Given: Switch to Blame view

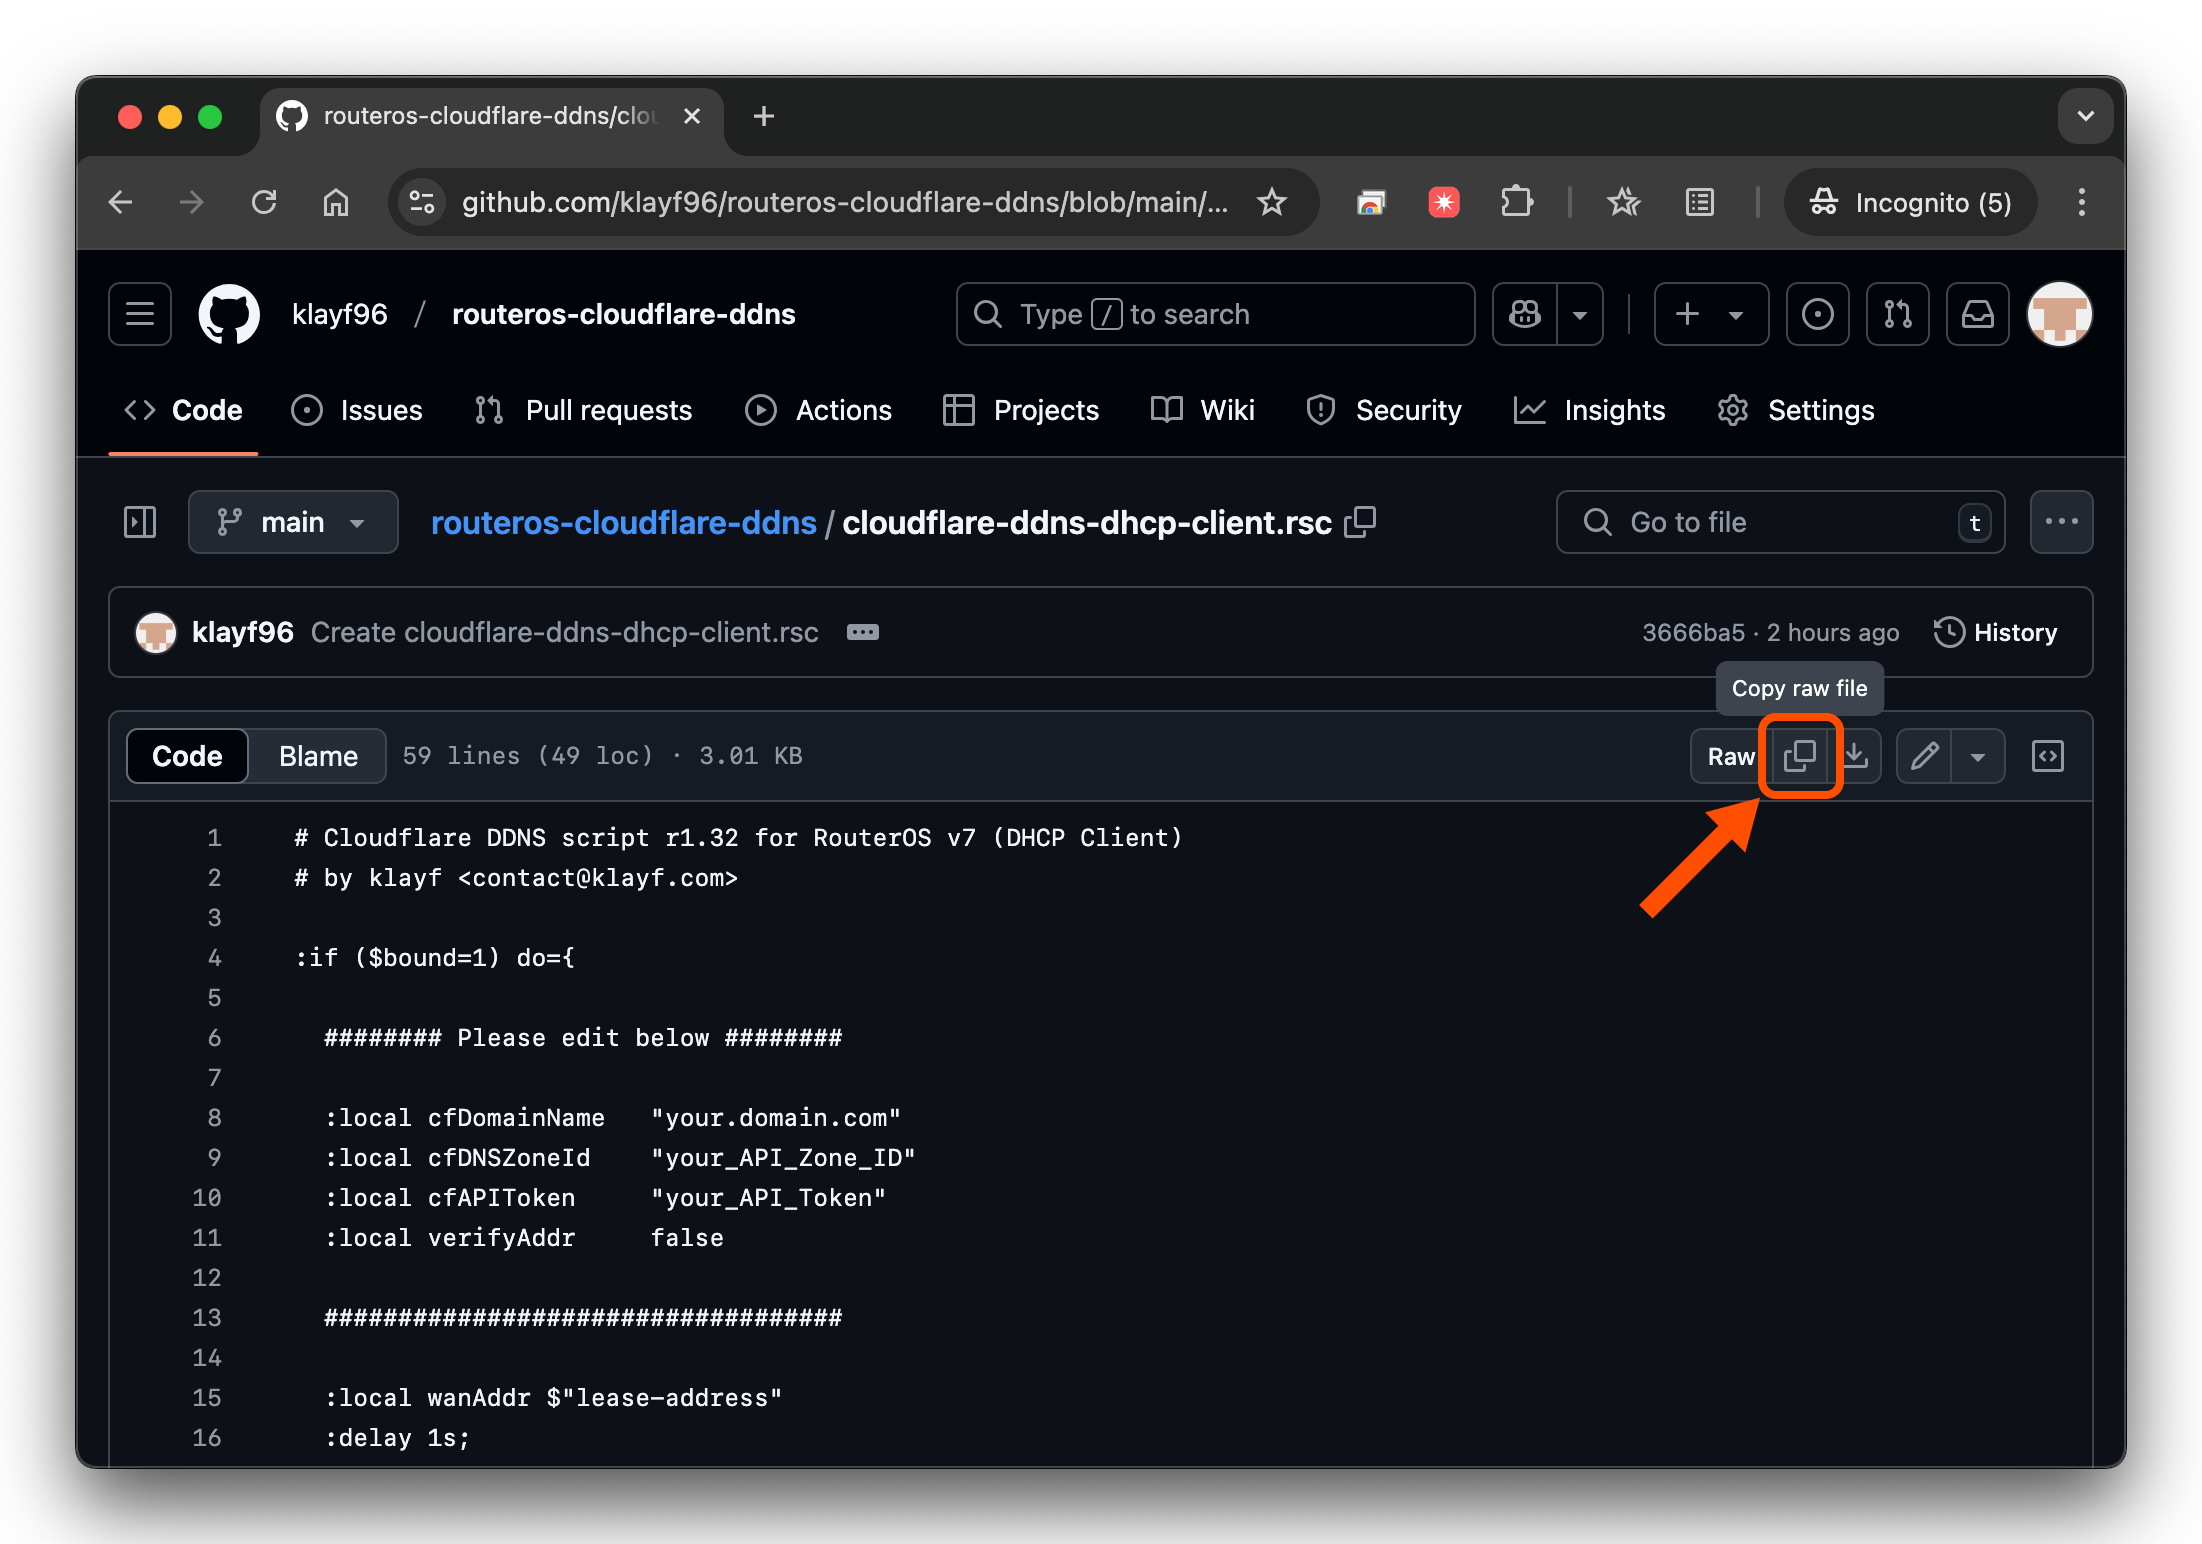Looking at the screenshot, I should tap(318, 756).
